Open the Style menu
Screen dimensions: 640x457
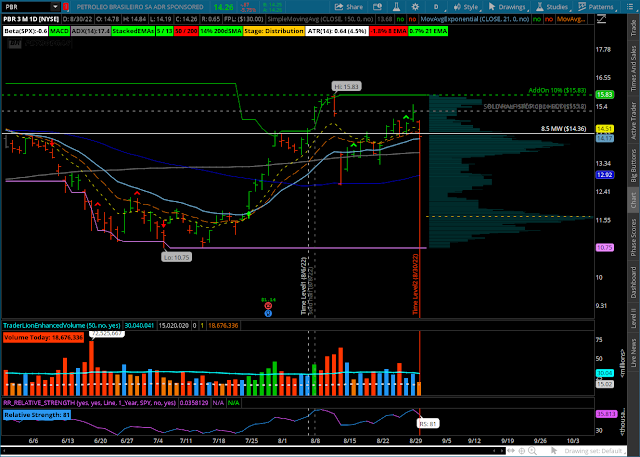coord(466,7)
